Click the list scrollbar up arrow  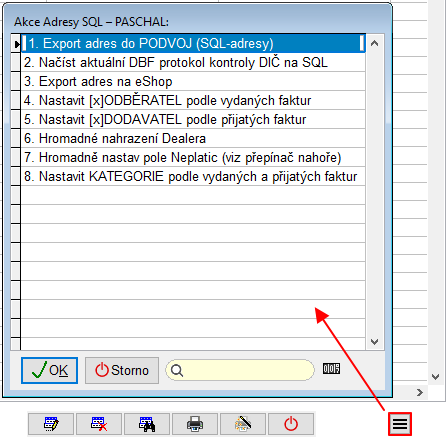click(x=375, y=43)
